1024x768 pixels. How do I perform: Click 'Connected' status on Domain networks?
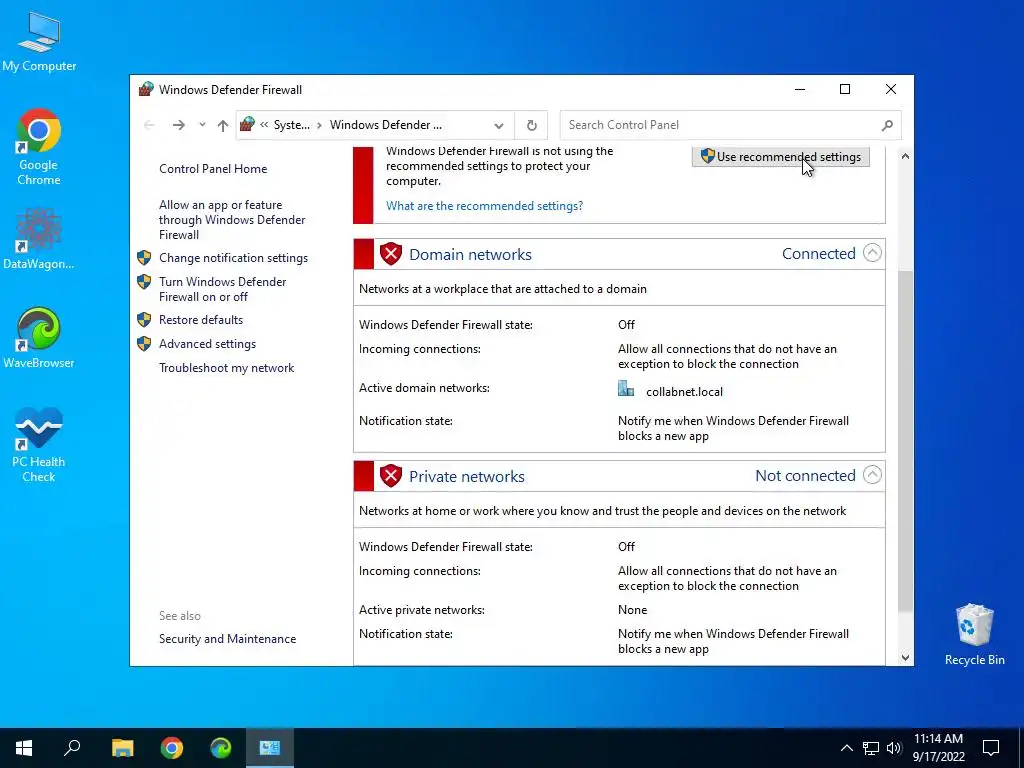coord(818,253)
